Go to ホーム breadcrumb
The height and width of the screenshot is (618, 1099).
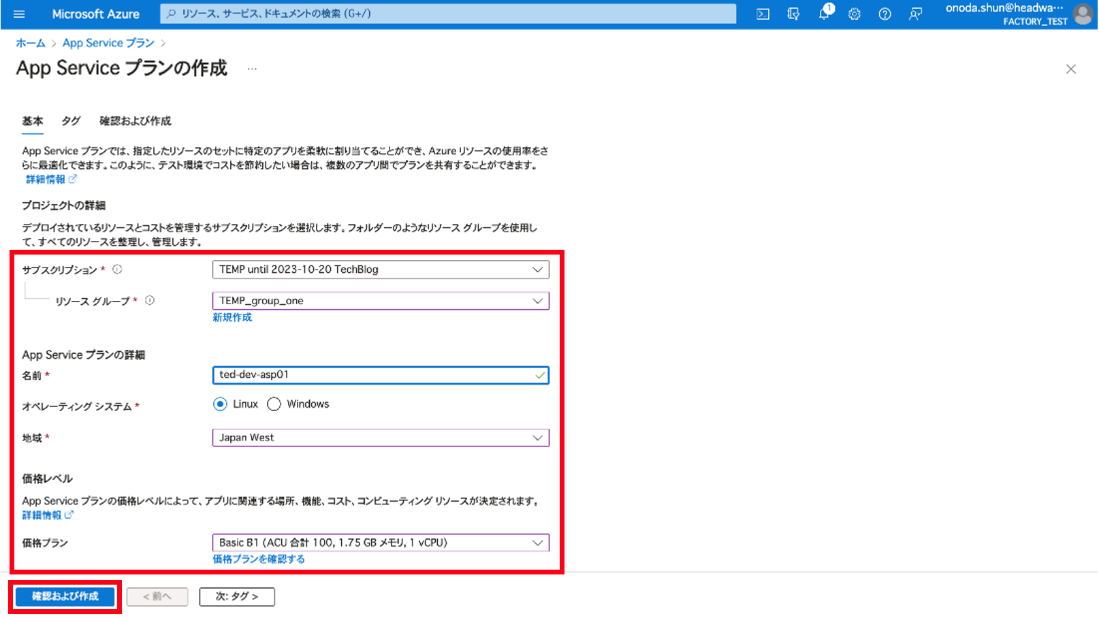pyautogui.click(x=30, y=43)
